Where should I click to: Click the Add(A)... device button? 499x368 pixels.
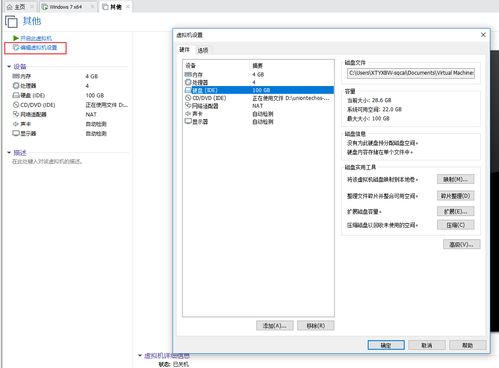(x=275, y=326)
